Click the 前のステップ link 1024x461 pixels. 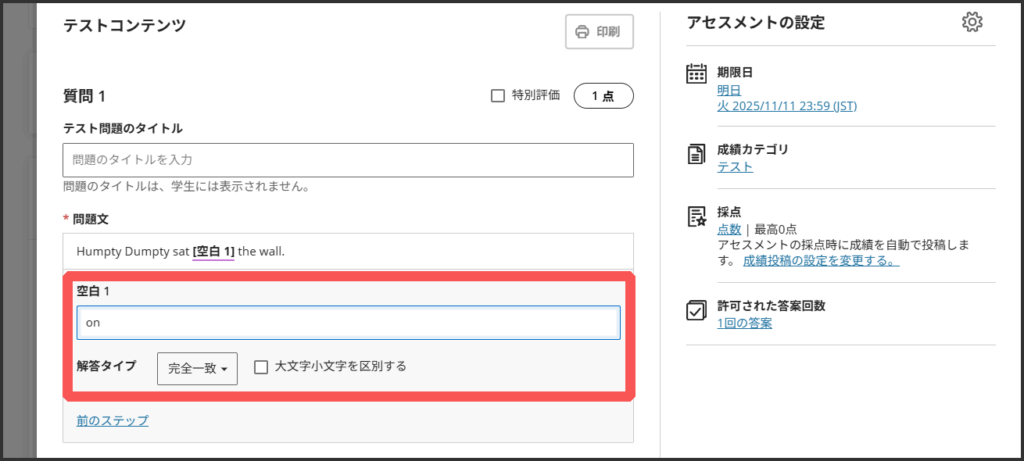[x=112, y=421]
